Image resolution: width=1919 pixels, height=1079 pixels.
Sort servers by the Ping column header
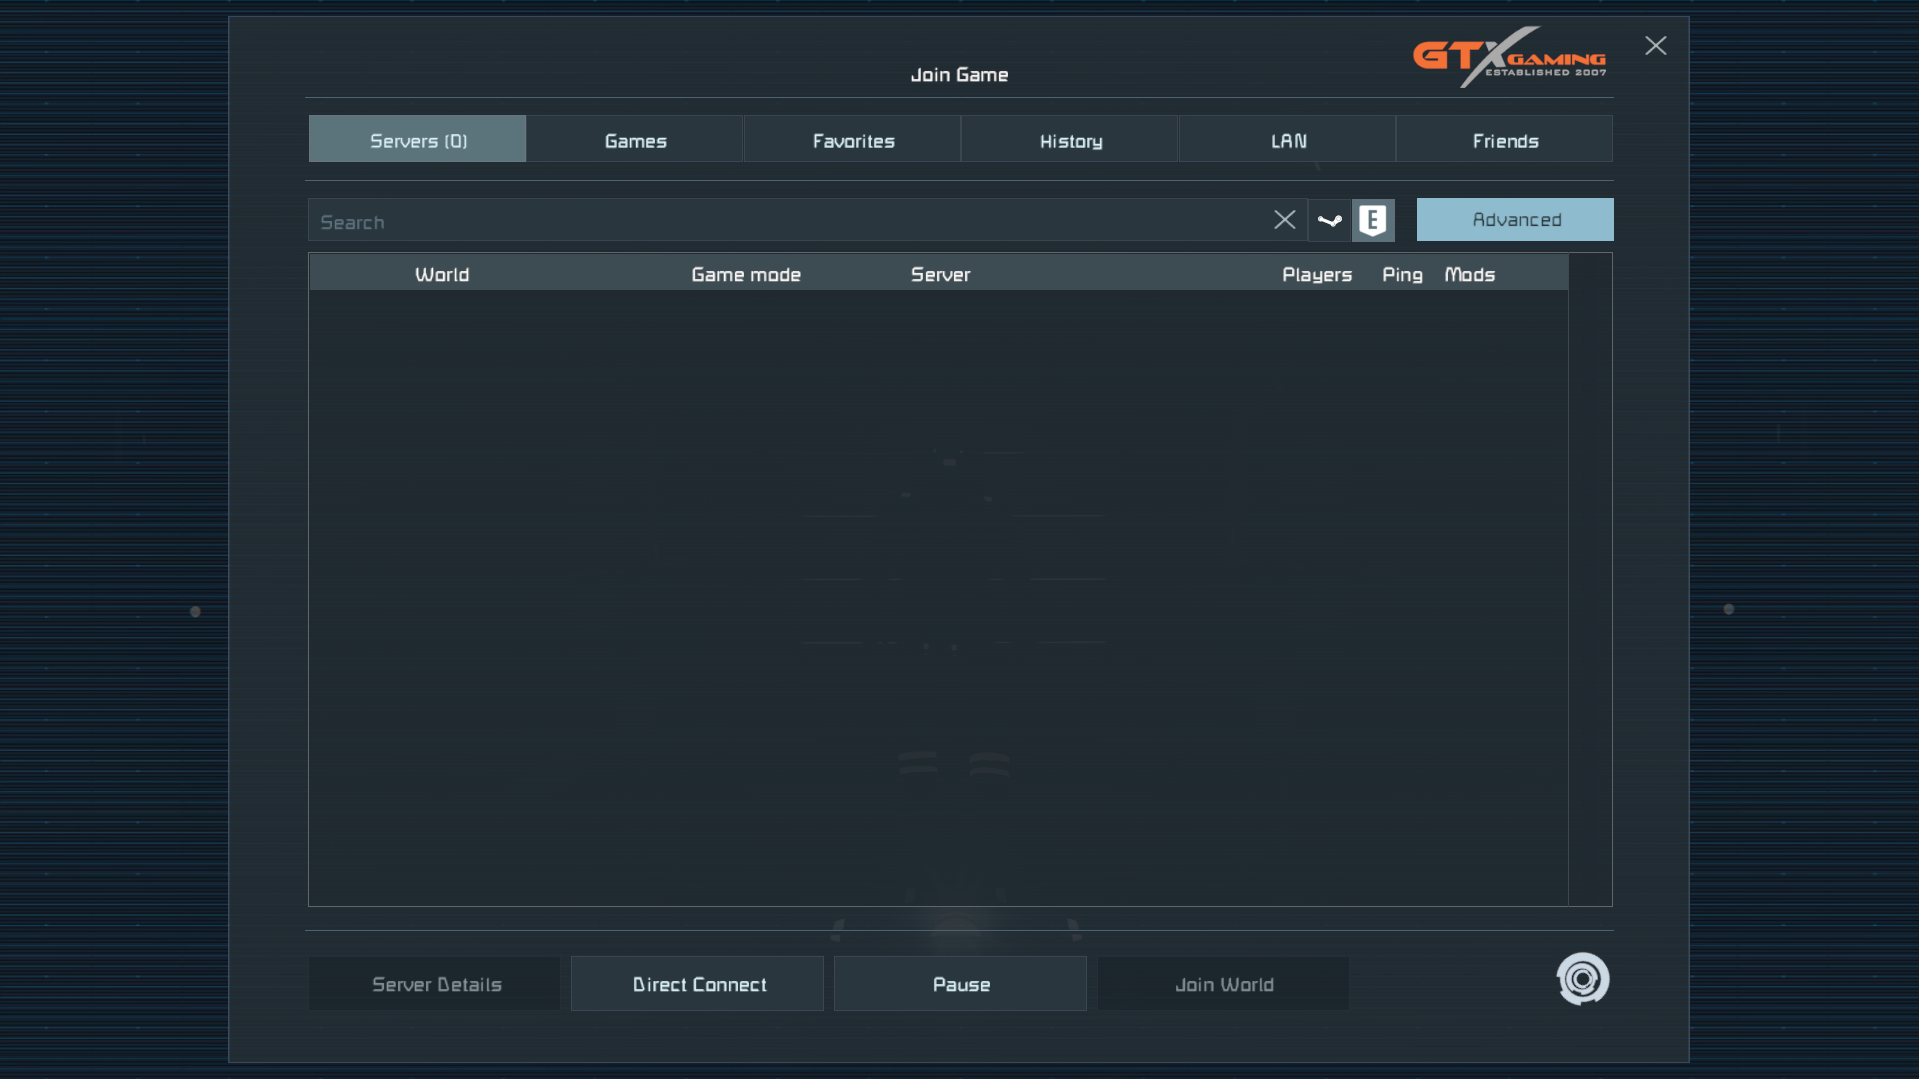click(1401, 274)
